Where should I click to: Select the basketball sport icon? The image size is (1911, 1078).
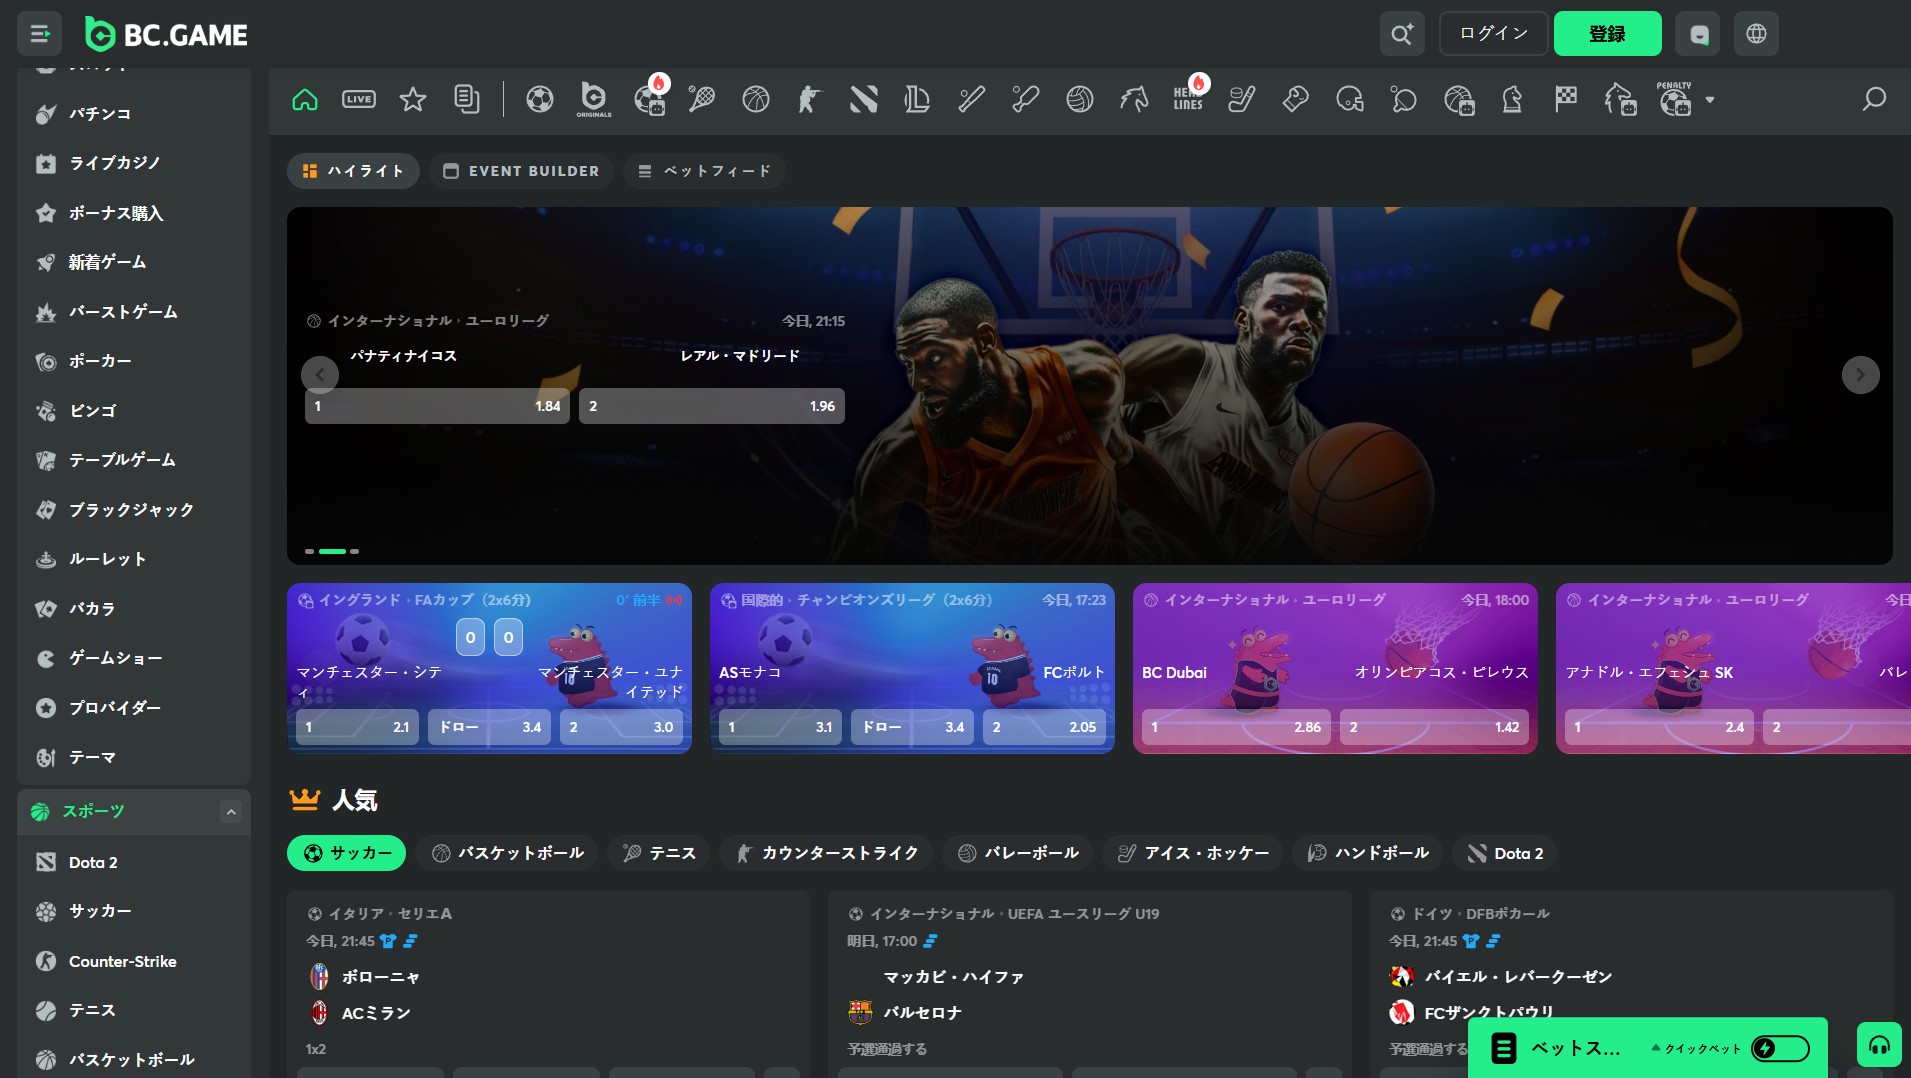click(x=756, y=99)
